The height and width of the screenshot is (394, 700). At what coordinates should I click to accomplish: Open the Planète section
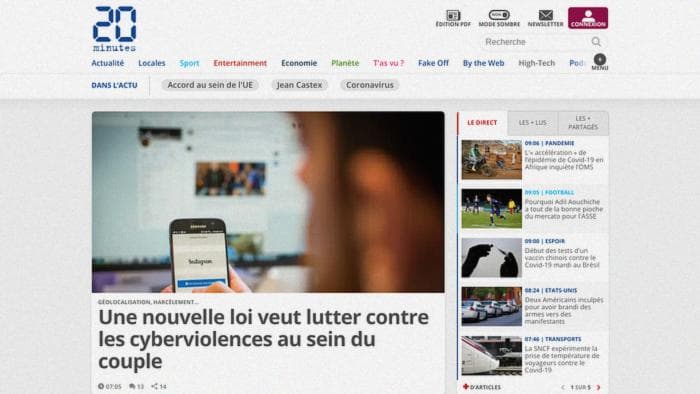click(345, 63)
